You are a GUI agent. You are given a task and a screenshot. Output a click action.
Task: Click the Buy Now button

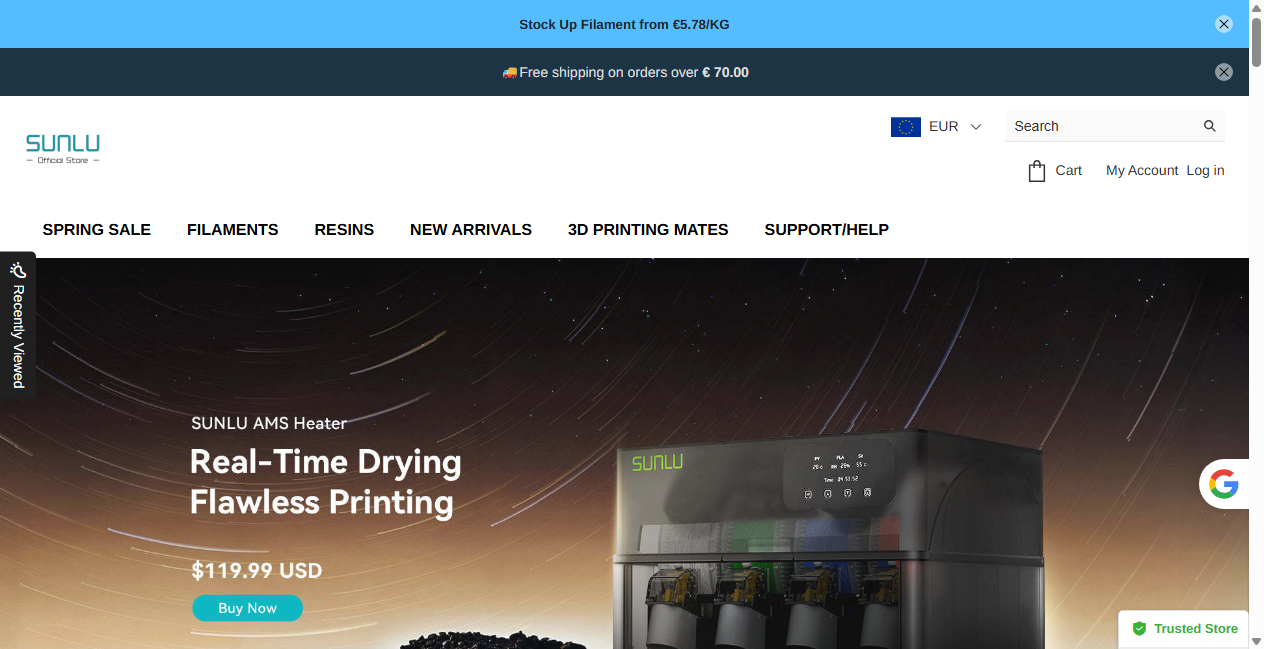[x=247, y=608]
